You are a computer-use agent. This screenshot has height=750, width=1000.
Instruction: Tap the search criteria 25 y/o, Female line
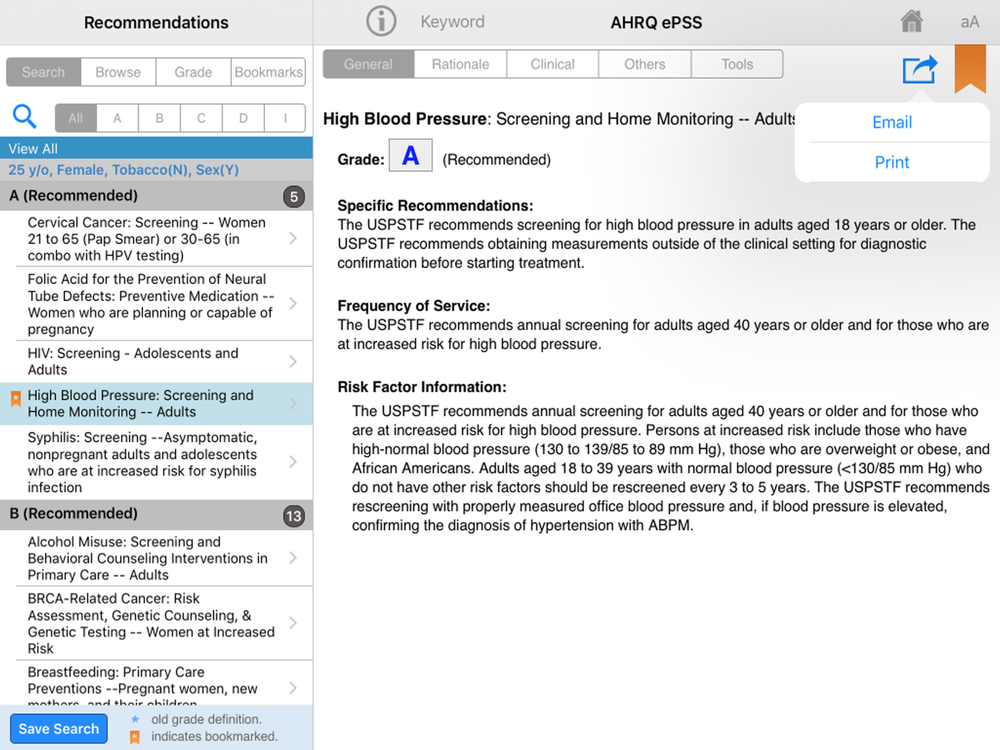(x=156, y=170)
